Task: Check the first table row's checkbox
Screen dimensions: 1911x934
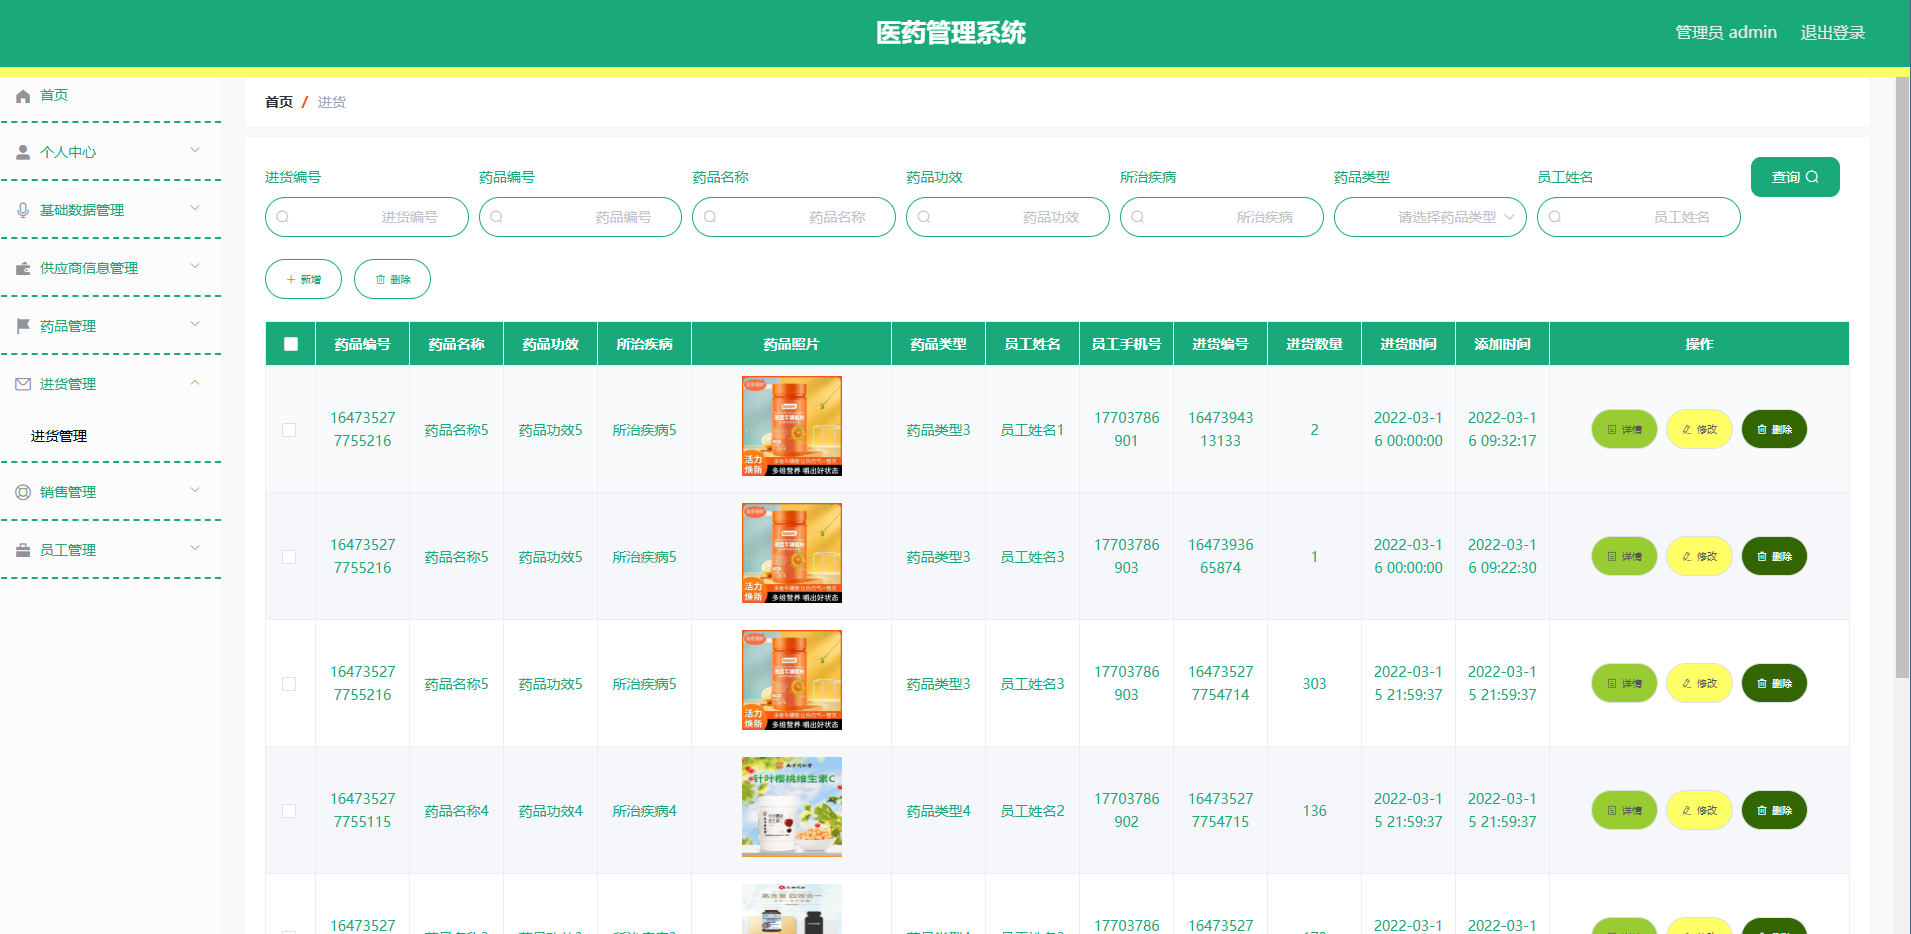Action: pyautogui.click(x=290, y=429)
